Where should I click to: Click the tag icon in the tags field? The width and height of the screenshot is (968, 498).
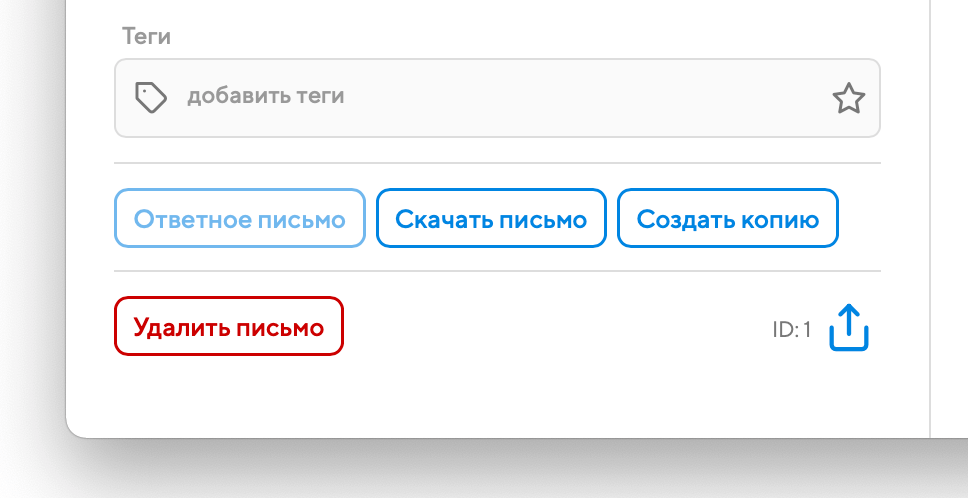pos(150,97)
